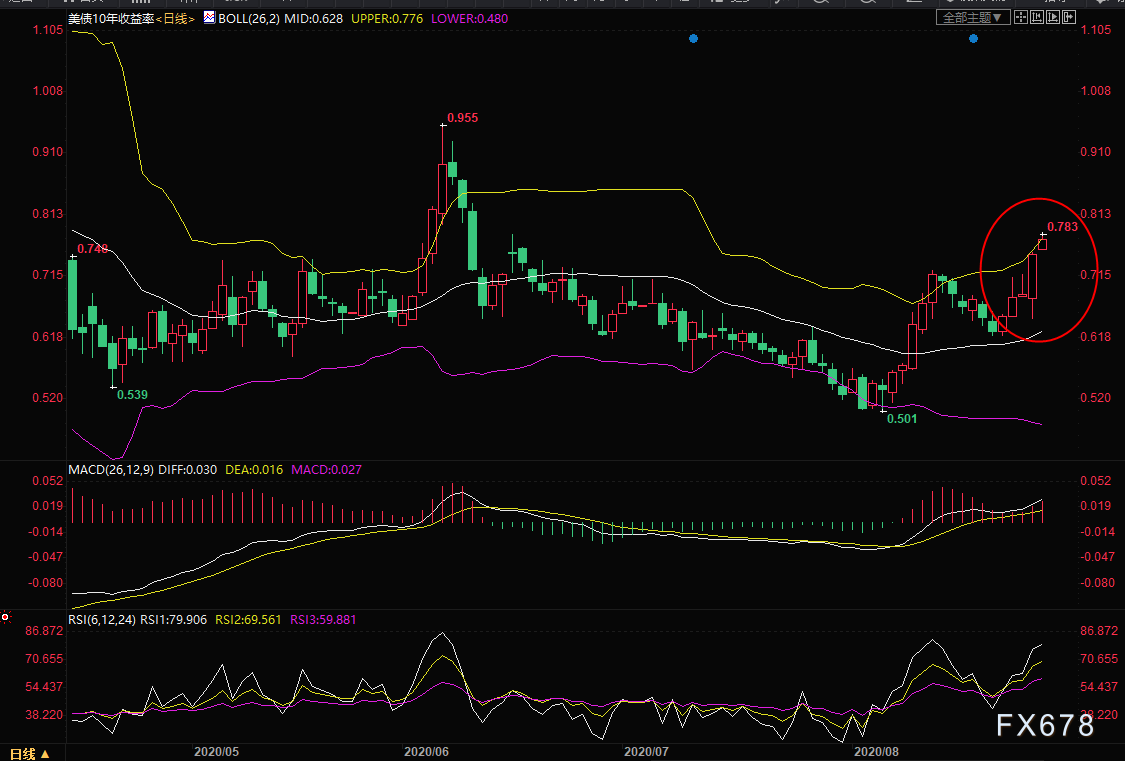Image resolution: width=1125 pixels, height=761 pixels.
Task: Click the 0.955 high price label
Action: point(462,118)
